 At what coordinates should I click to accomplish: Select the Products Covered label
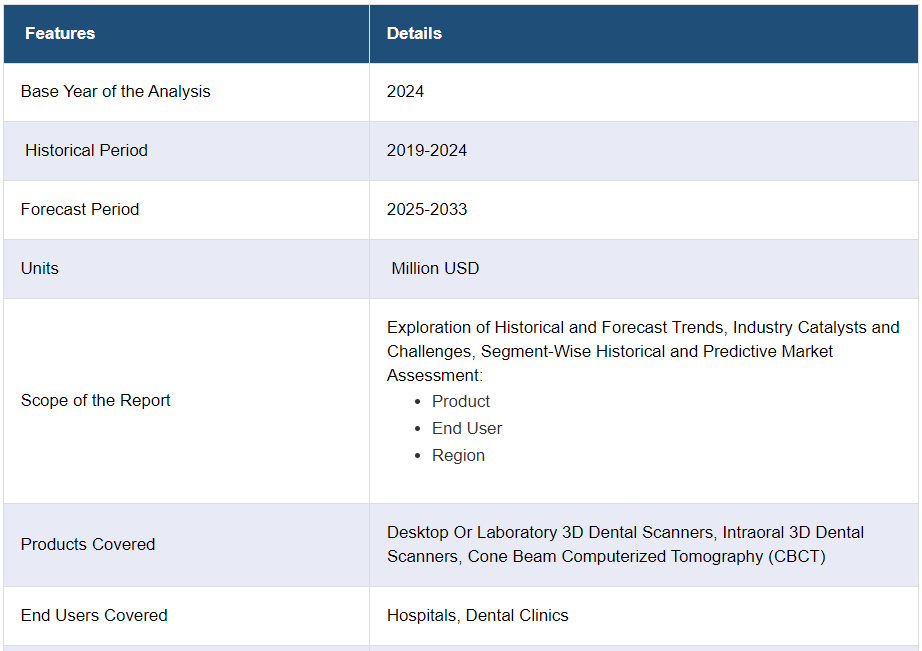click(x=88, y=545)
